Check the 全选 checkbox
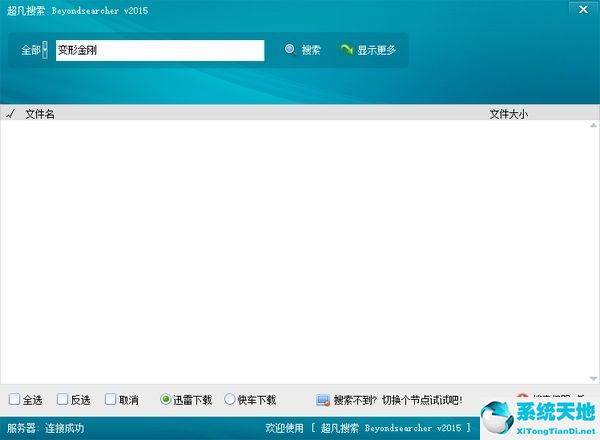Viewport: 600px width, 440px height. [15, 399]
